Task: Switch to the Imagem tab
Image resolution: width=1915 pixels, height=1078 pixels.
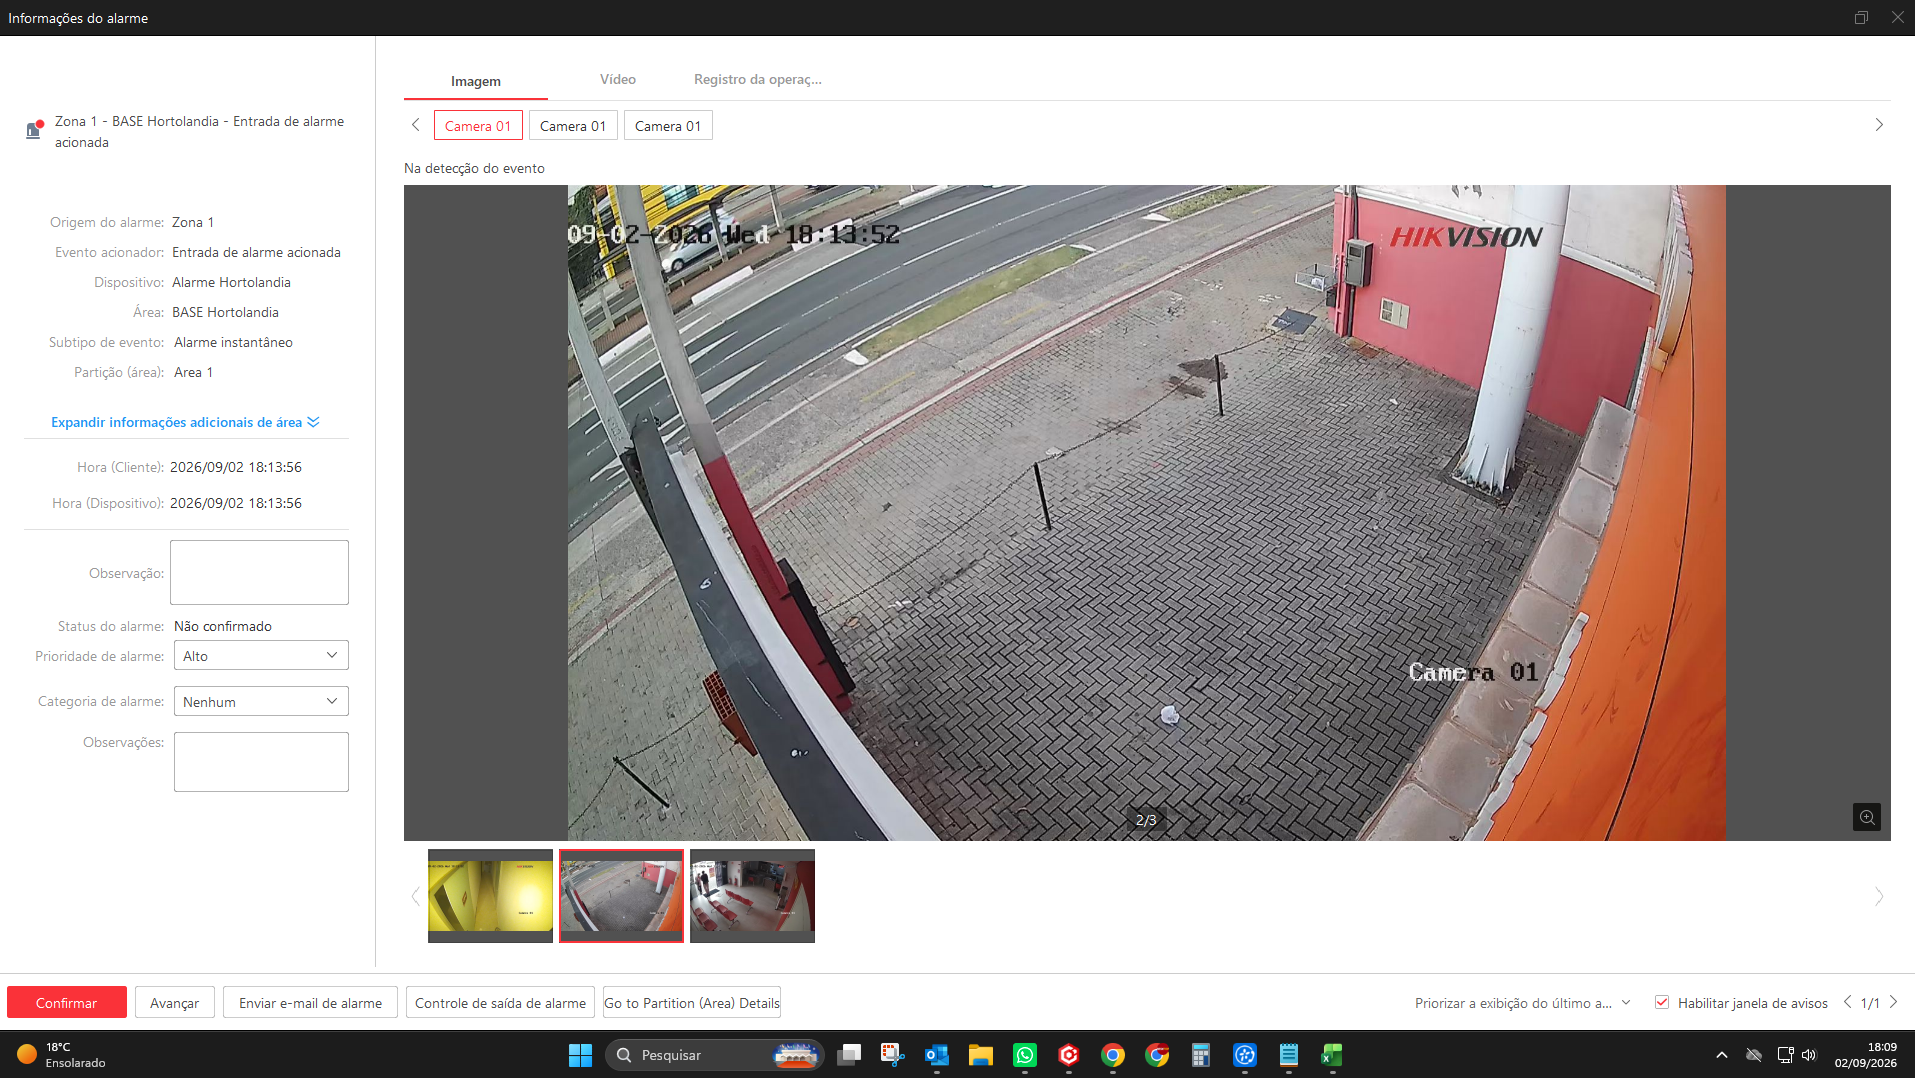Action: click(x=476, y=81)
